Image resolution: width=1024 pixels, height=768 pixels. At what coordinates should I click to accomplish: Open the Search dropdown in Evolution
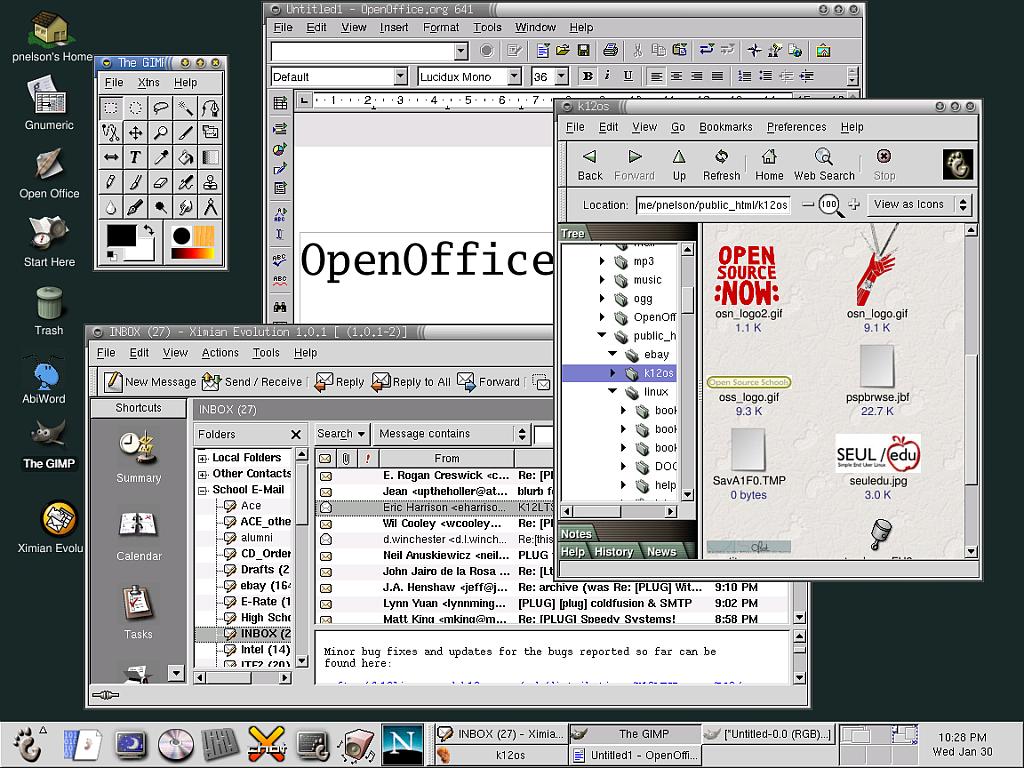(340, 434)
